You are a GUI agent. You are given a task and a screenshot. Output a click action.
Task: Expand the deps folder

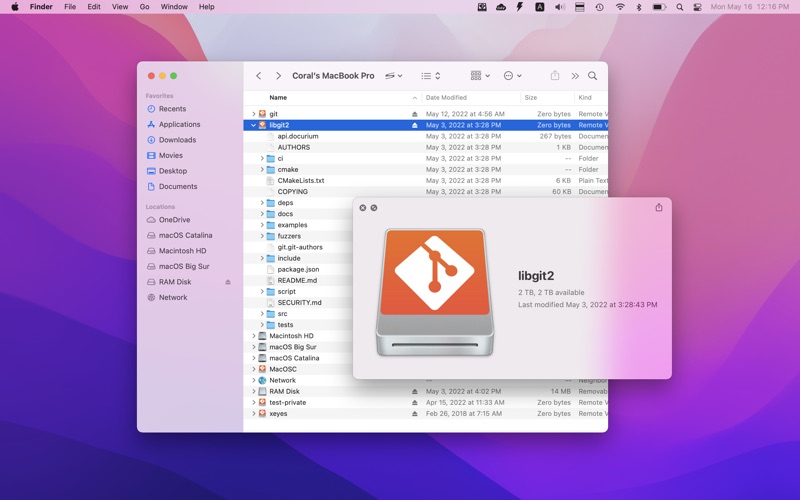pyautogui.click(x=262, y=203)
